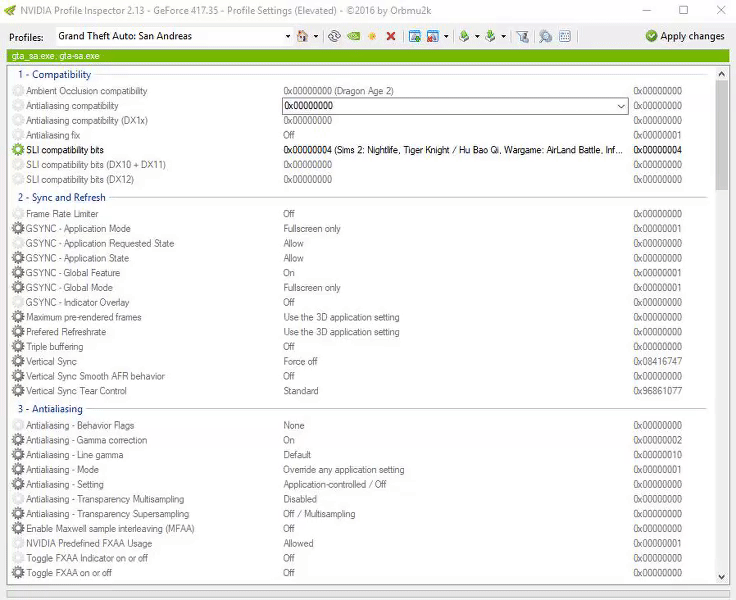This screenshot has width=736, height=600.
Task: Open the dropdown arrow next to the home icon
Action: click(x=316, y=36)
